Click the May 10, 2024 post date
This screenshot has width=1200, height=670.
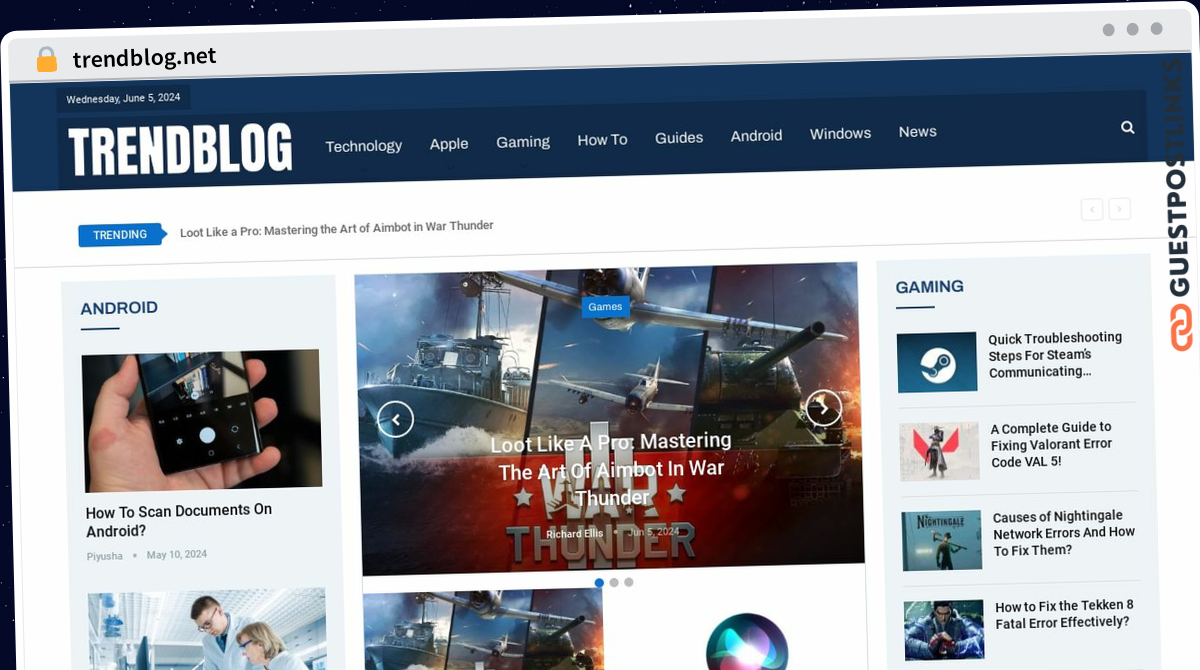pos(177,554)
